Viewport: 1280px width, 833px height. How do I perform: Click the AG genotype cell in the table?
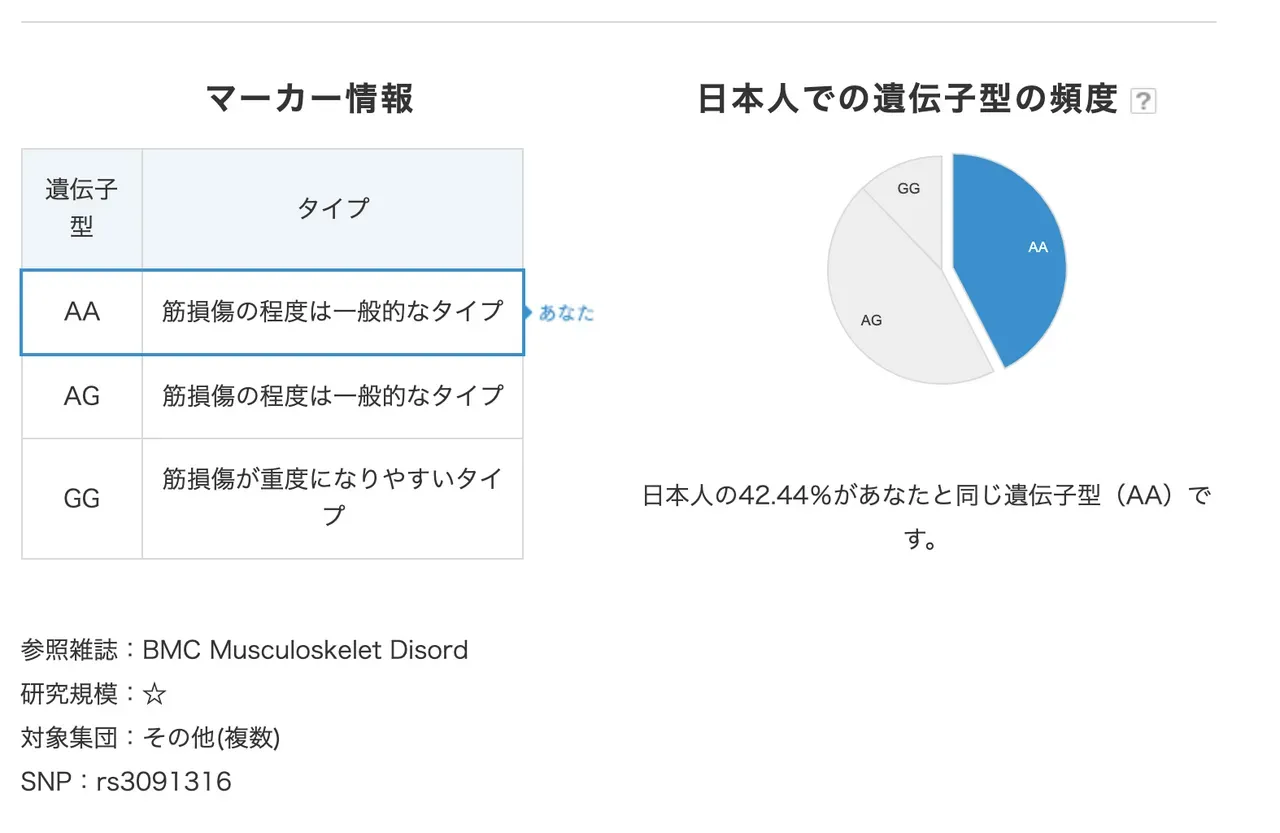(x=82, y=396)
